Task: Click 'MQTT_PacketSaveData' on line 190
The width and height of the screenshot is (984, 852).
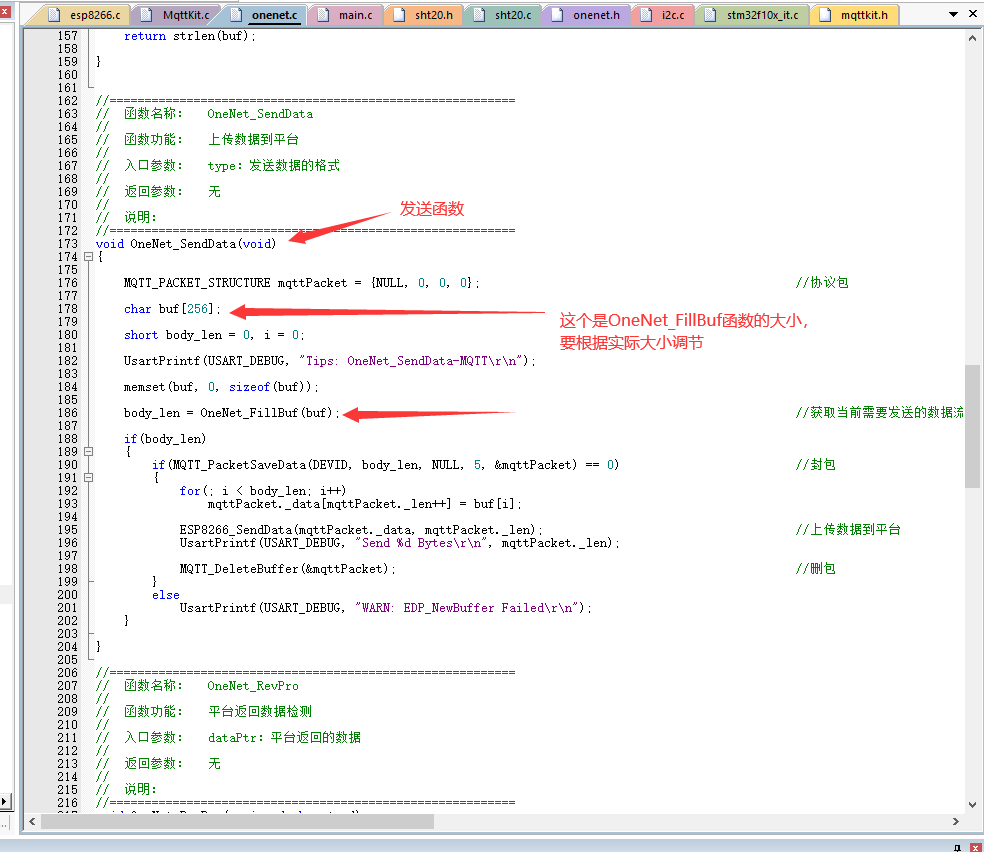Action: click(239, 465)
